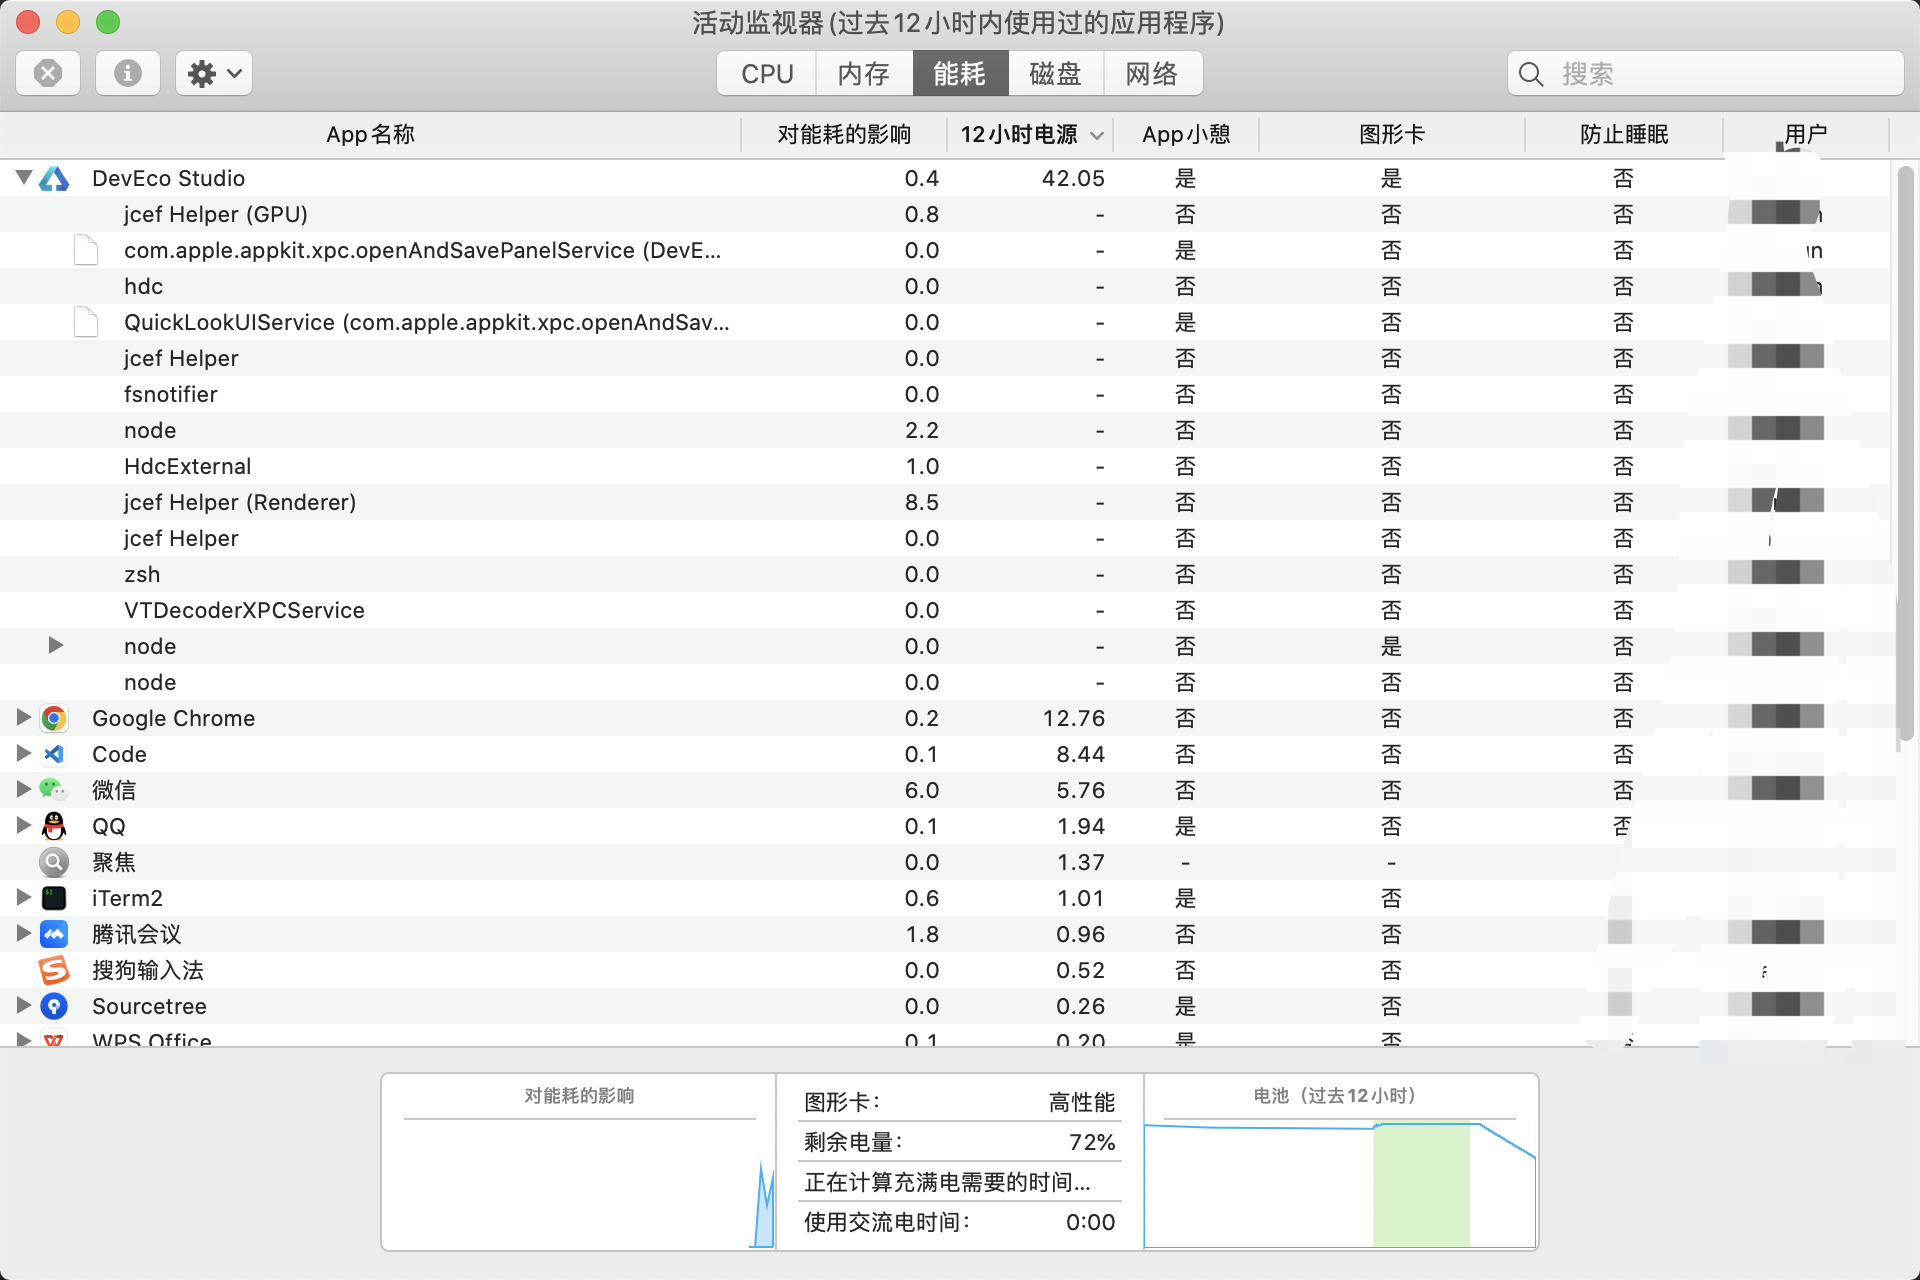Image resolution: width=1920 pixels, height=1280 pixels.
Task: Click the 剩余电量 72% entry
Action: coord(960,1142)
